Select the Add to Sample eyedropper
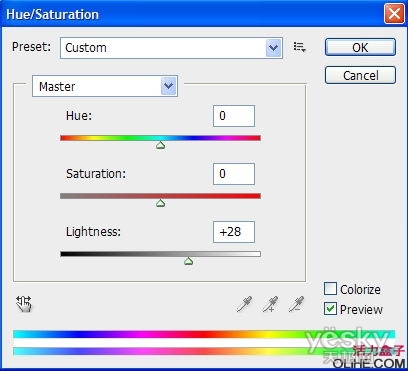408x371 pixels. point(270,304)
